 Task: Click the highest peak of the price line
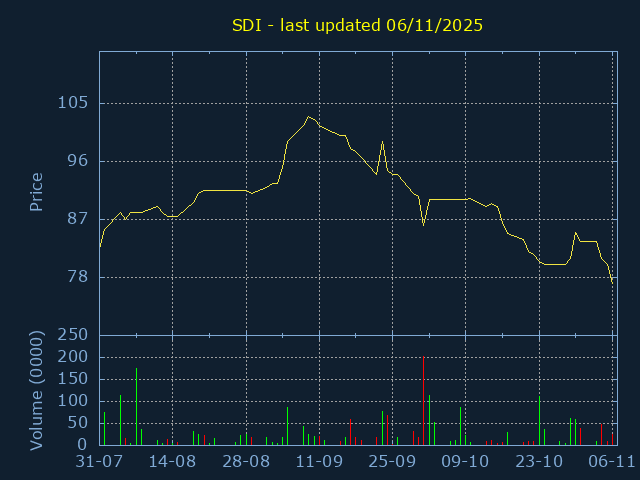click(309, 117)
